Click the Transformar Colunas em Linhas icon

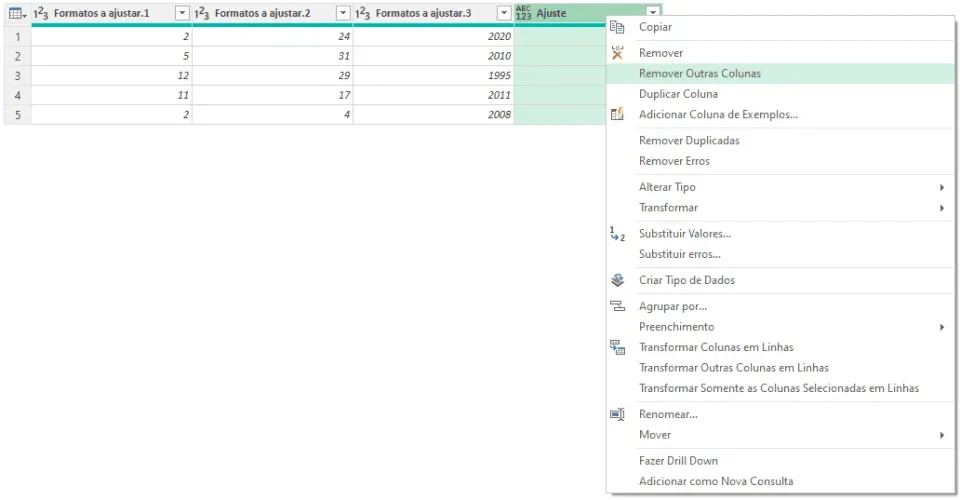coord(617,348)
